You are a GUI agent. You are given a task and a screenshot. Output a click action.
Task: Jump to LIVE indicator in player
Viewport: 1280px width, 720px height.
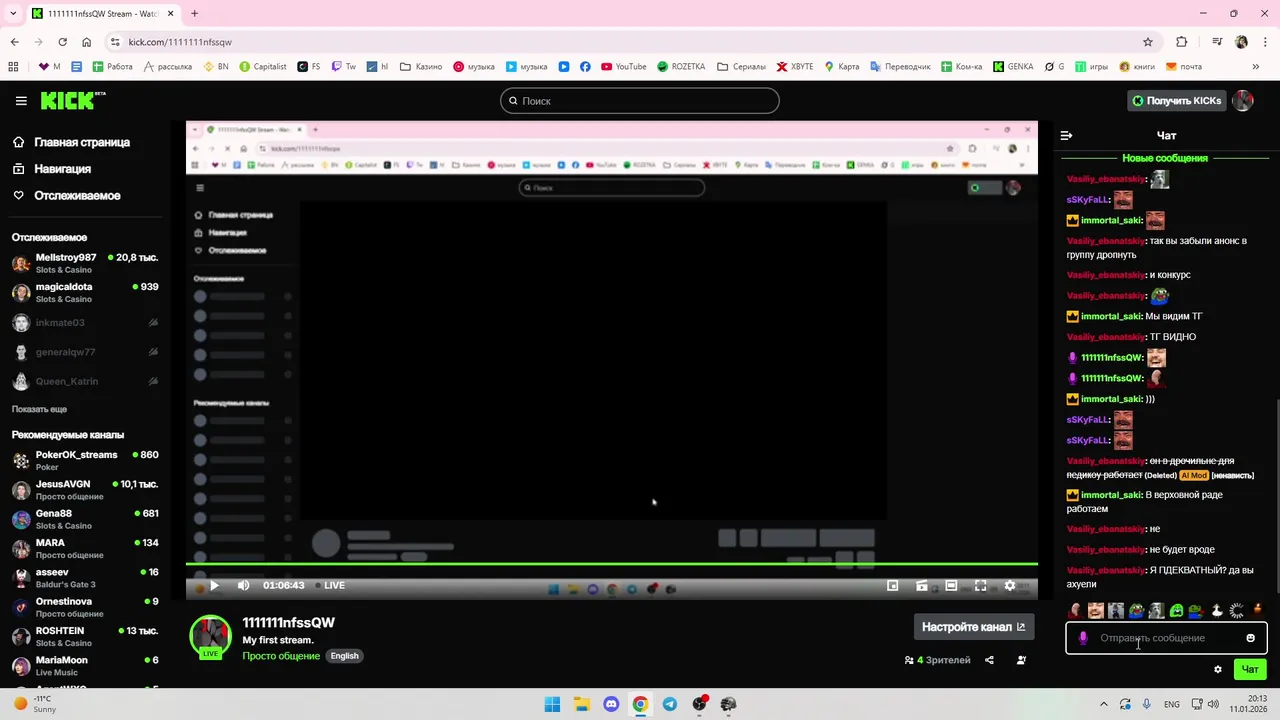point(330,586)
